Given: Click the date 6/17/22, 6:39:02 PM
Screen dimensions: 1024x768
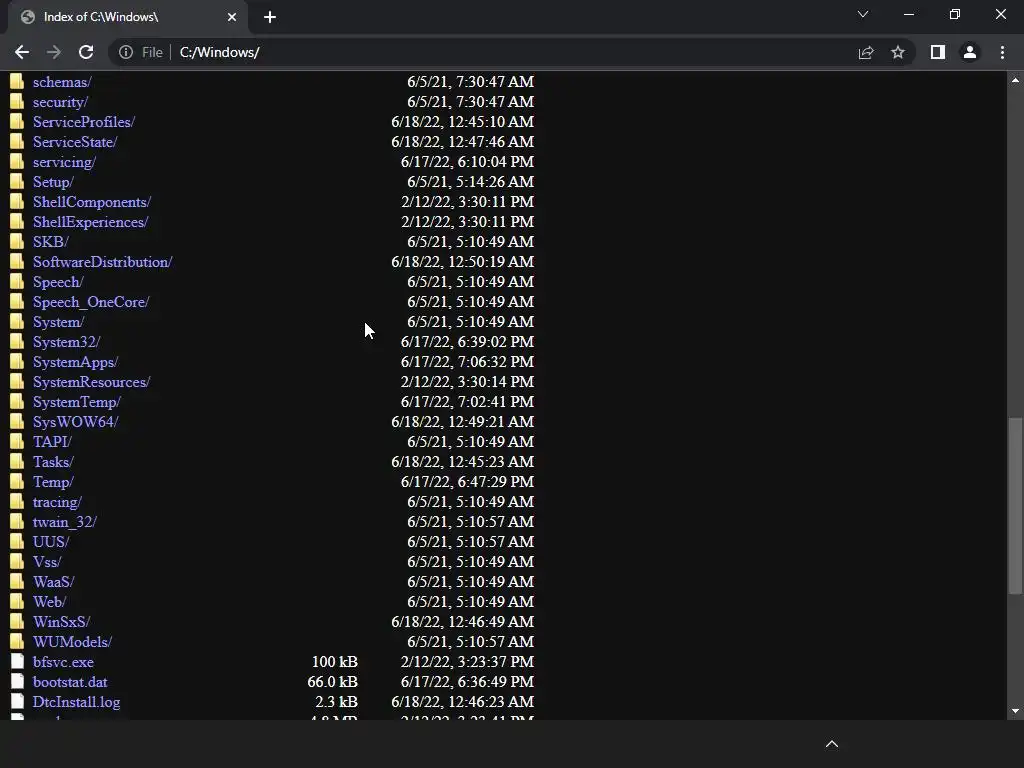Looking at the screenshot, I should pyautogui.click(x=467, y=342).
